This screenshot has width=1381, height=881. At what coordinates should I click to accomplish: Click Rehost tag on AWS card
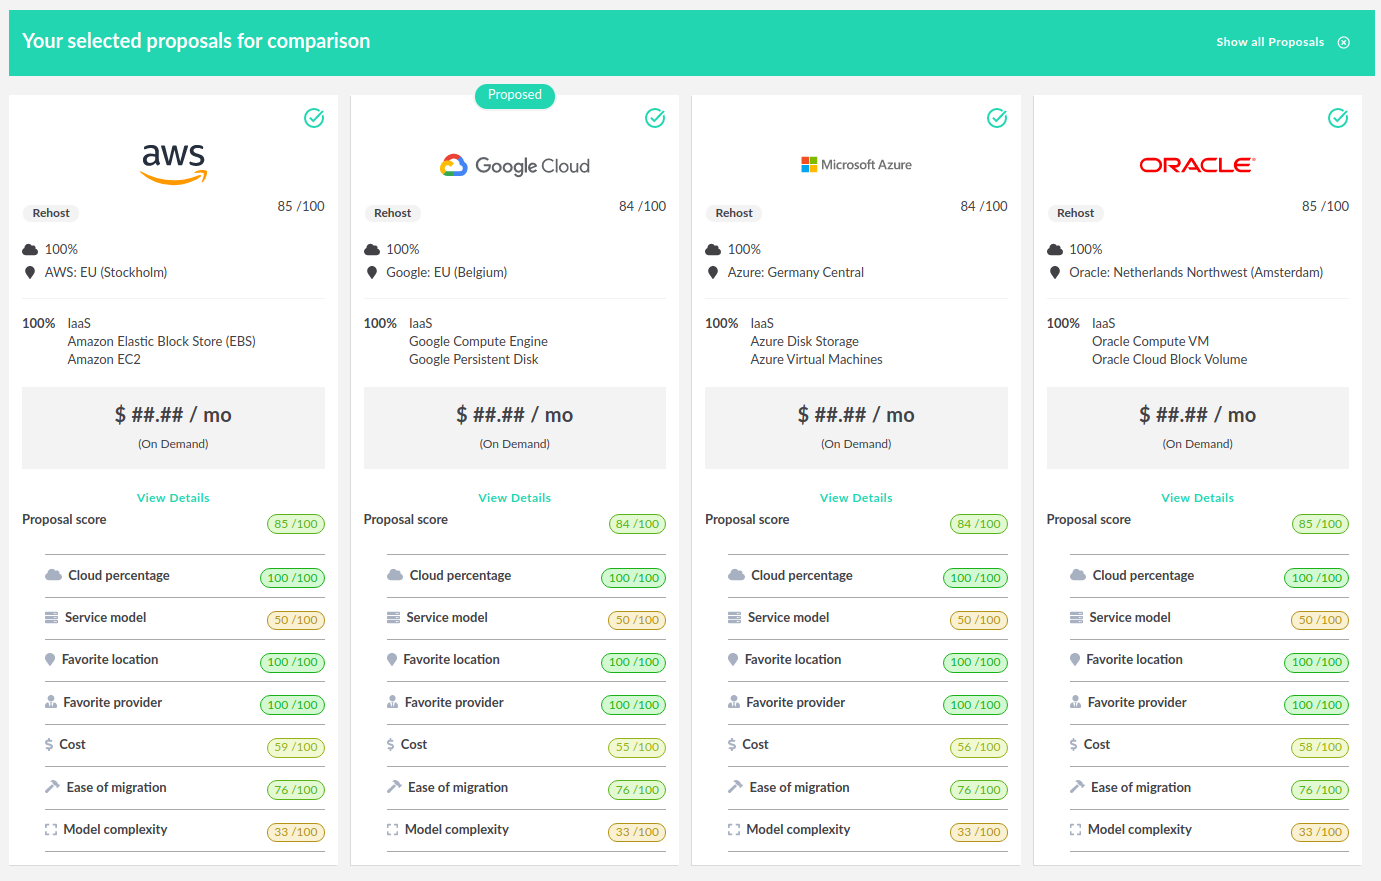click(51, 213)
